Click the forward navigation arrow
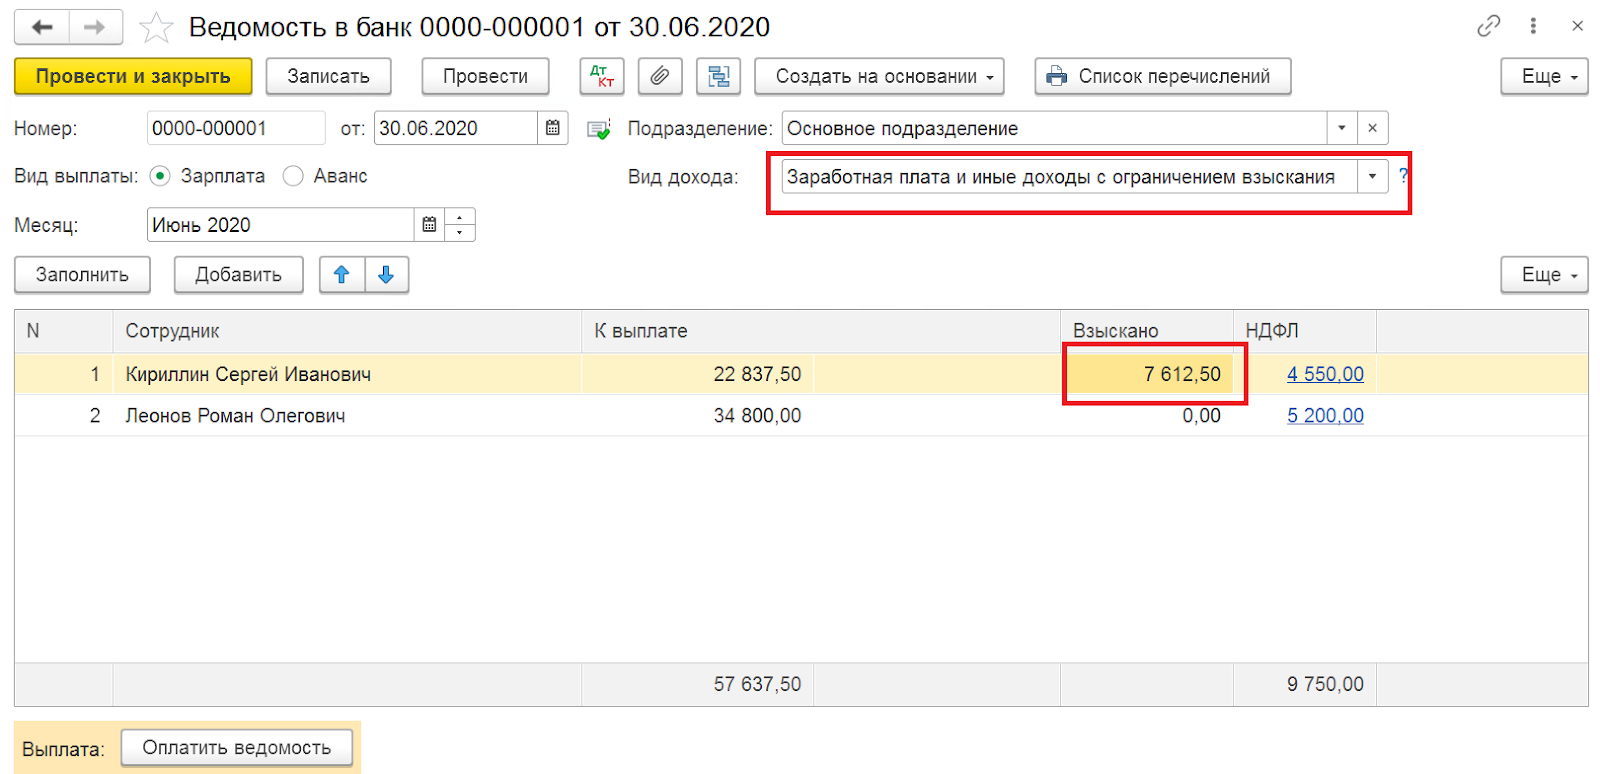 pos(95,27)
